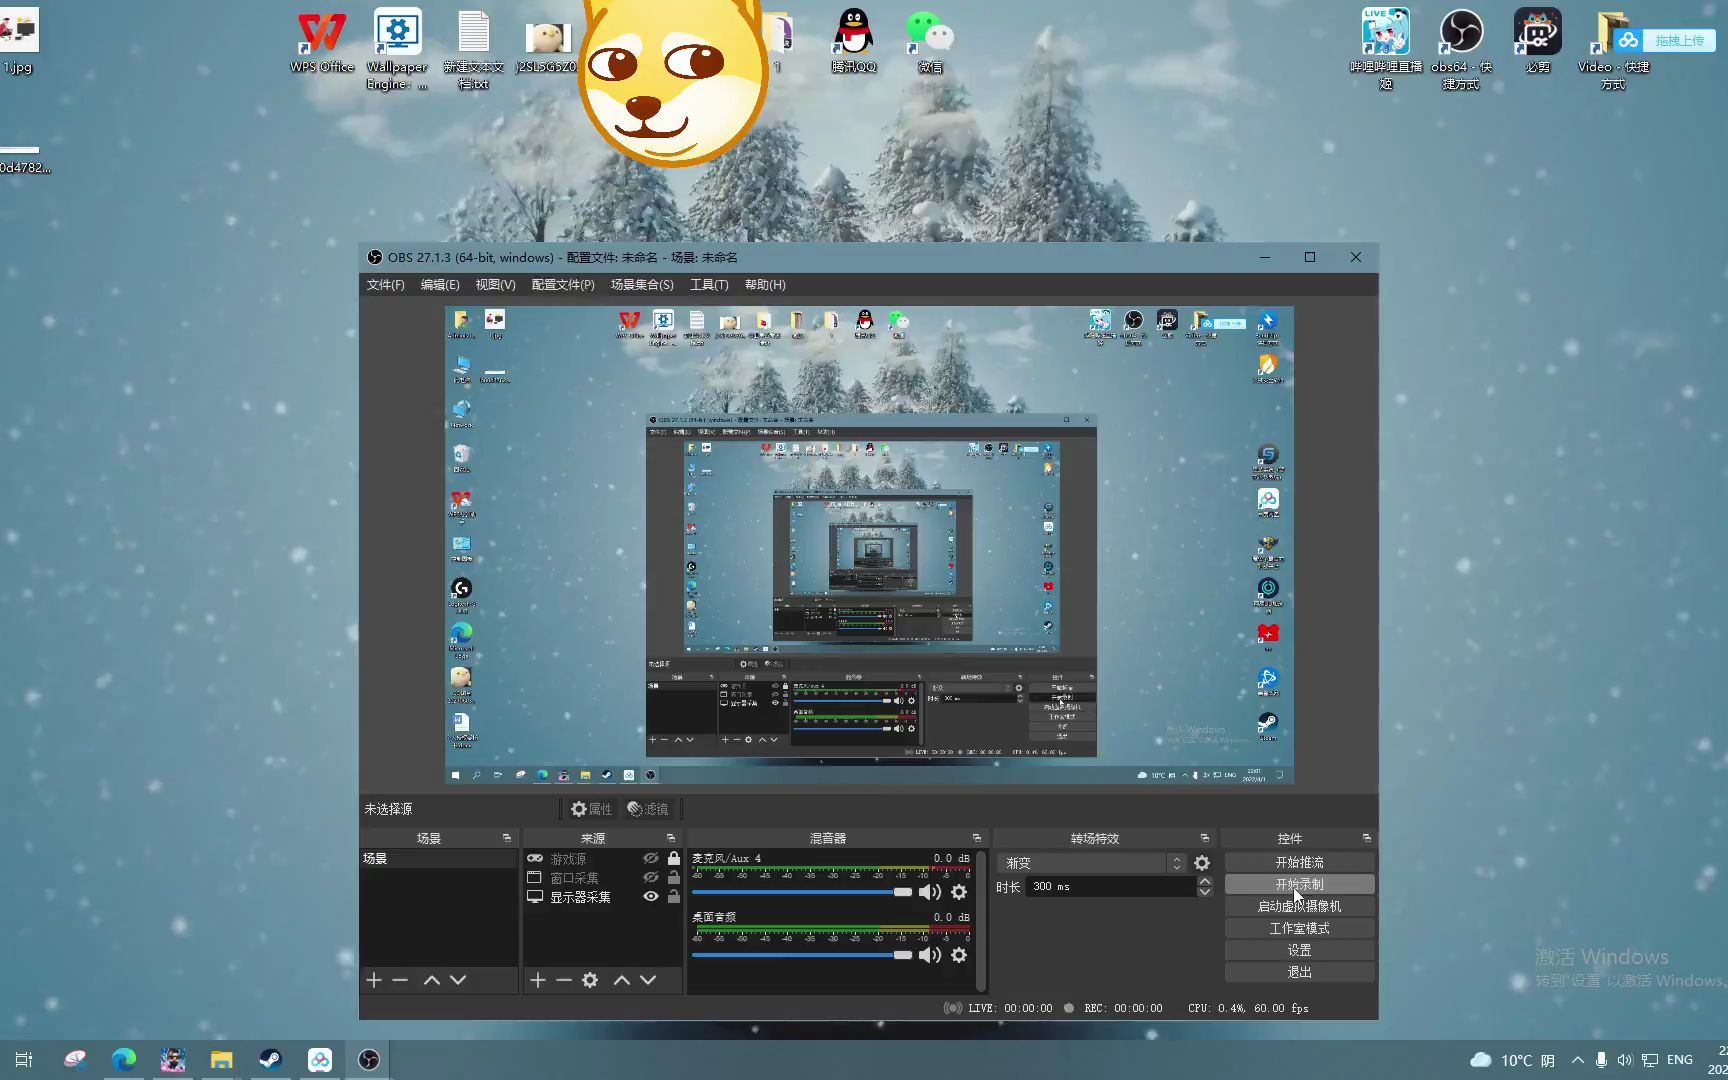
Task: Open the 渐变 transition dropdown
Action: tap(1094, 862)
